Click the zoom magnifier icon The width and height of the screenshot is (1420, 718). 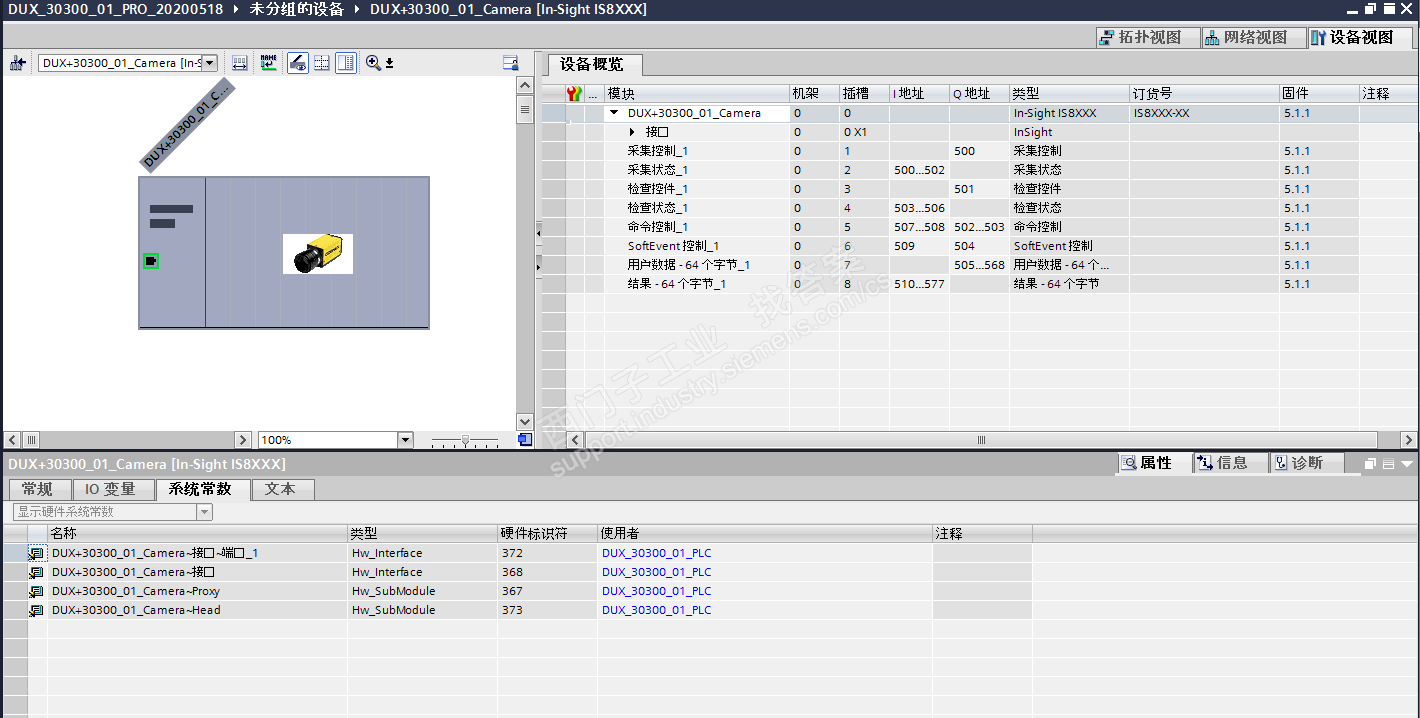pos(373,63)
